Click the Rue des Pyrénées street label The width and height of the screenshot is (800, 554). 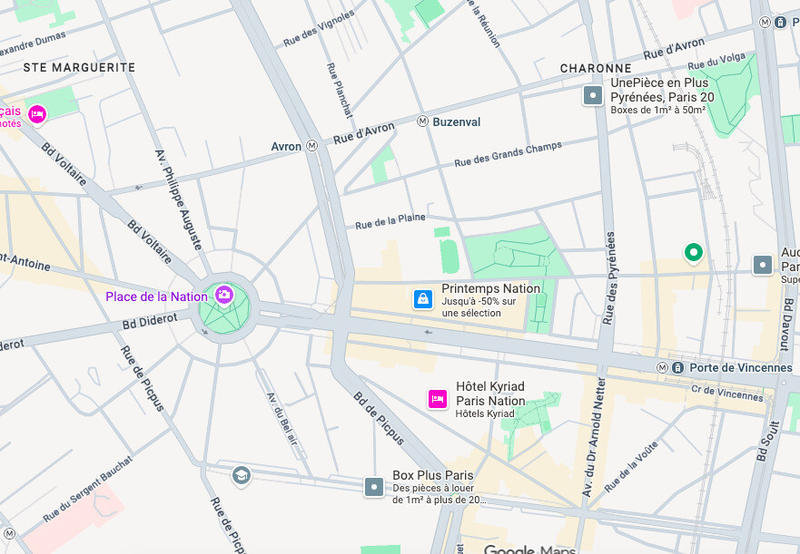(609, 278)
